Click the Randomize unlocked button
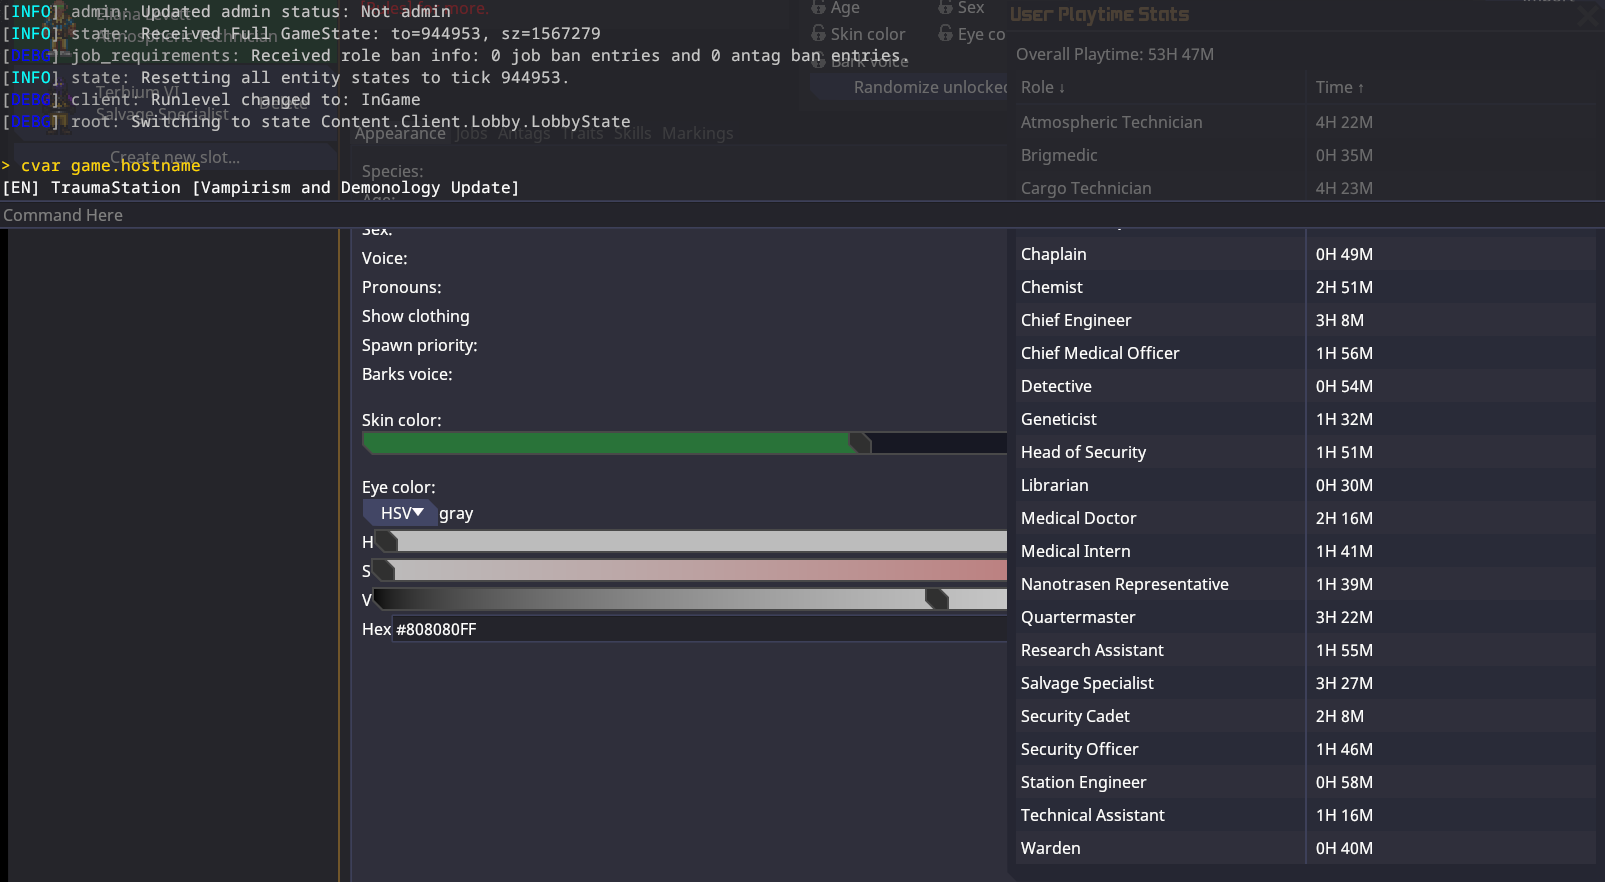 tap(908, 87)
